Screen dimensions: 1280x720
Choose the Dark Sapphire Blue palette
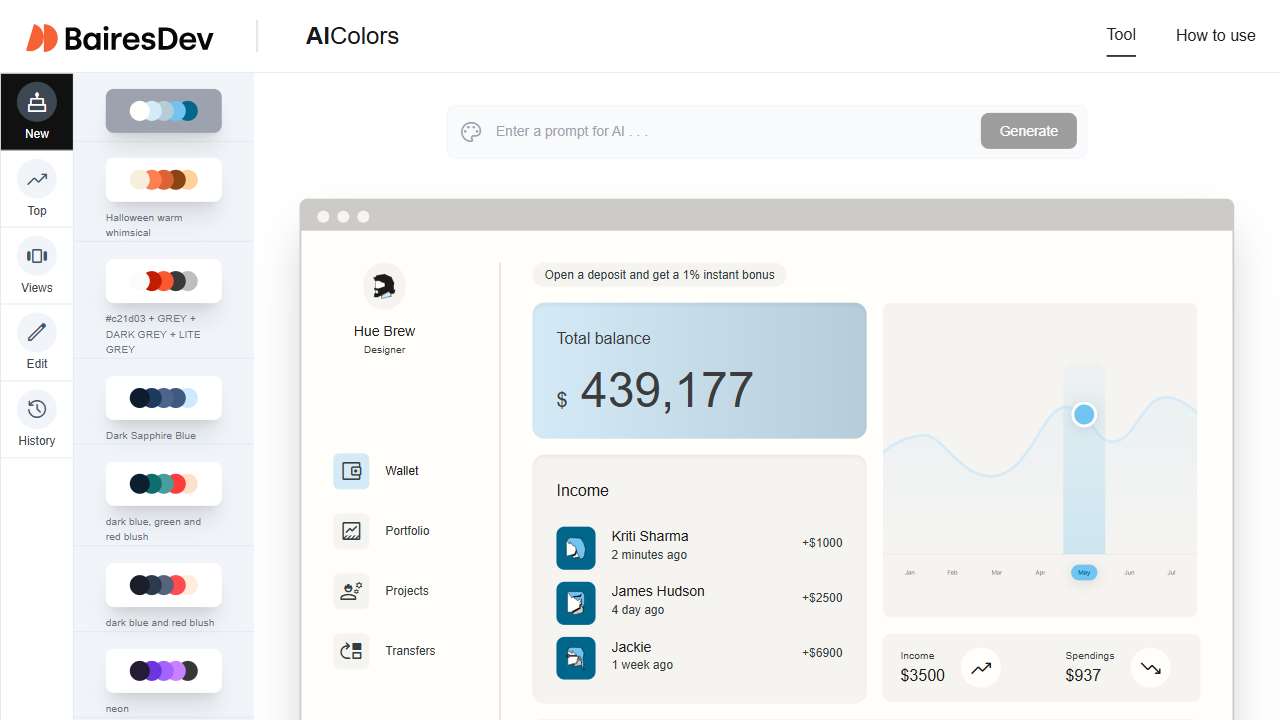pos(164,398)
